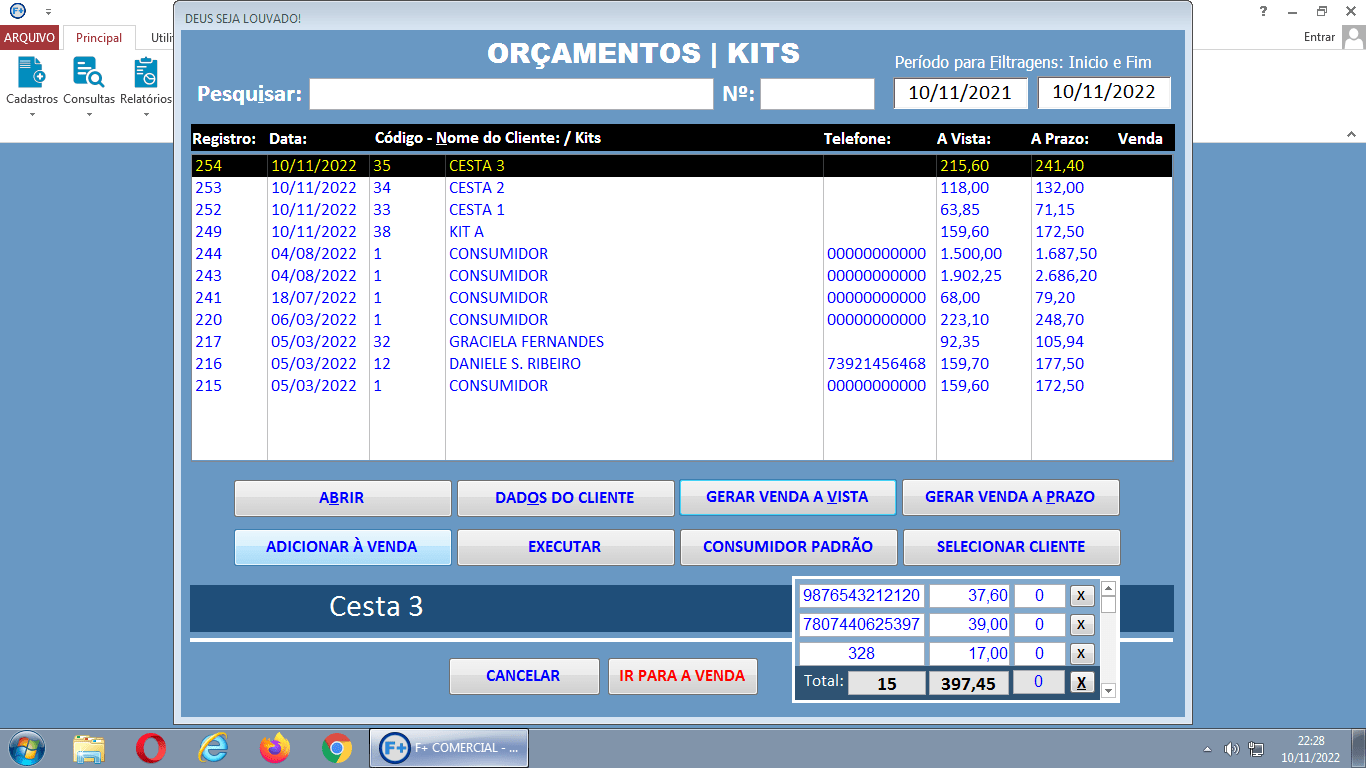Select the CESTA 1 row

pos(681,210)
